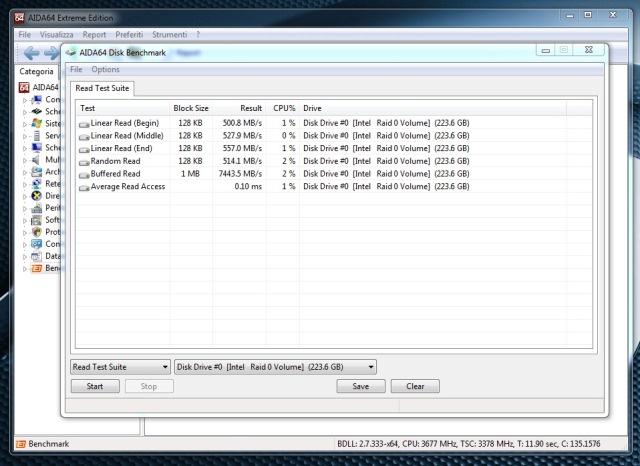Open the File menu in Disk Benchmark

[x=76, y=69]
